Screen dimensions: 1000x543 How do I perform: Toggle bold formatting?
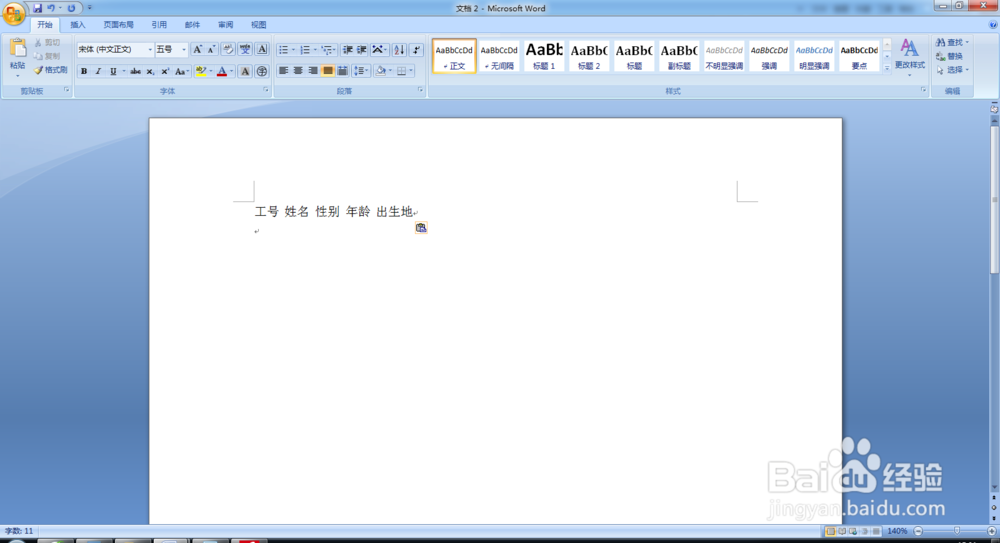point(84,71)
